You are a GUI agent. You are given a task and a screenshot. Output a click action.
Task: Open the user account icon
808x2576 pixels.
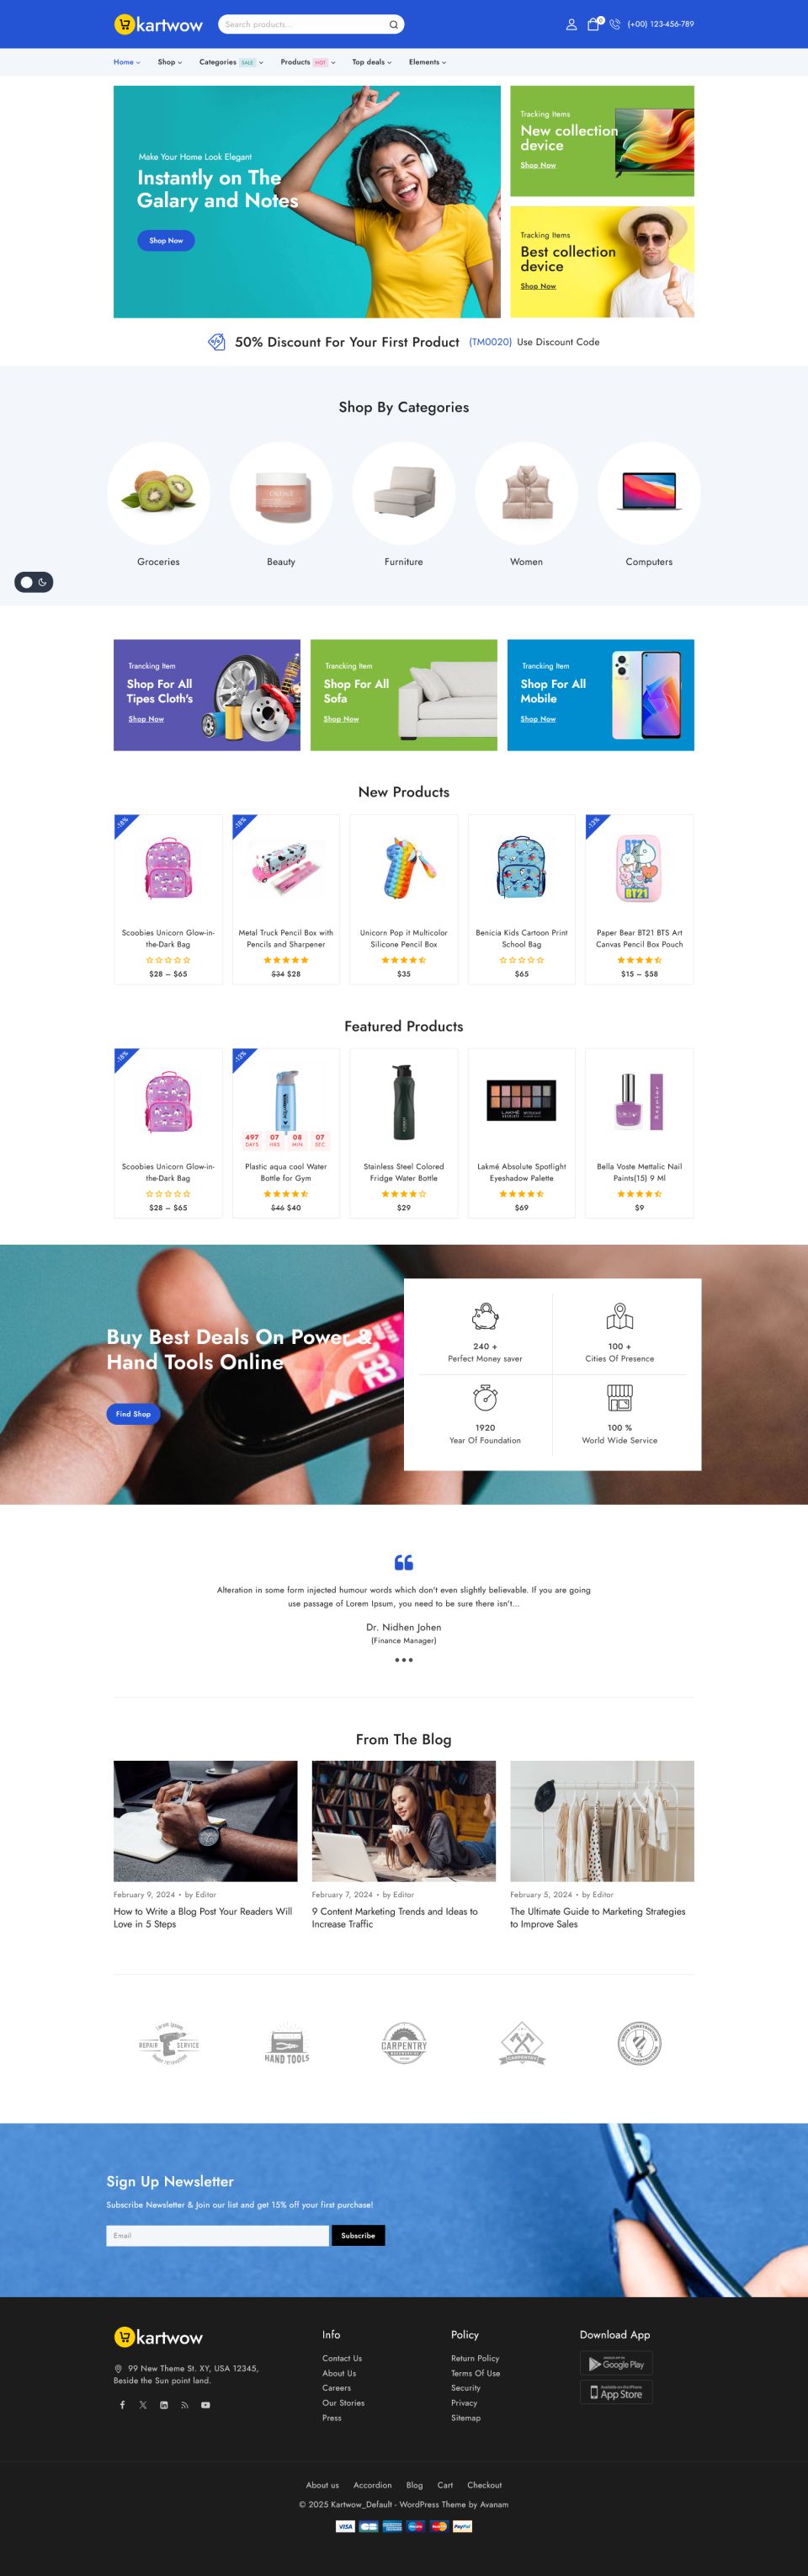click(571, 24)
